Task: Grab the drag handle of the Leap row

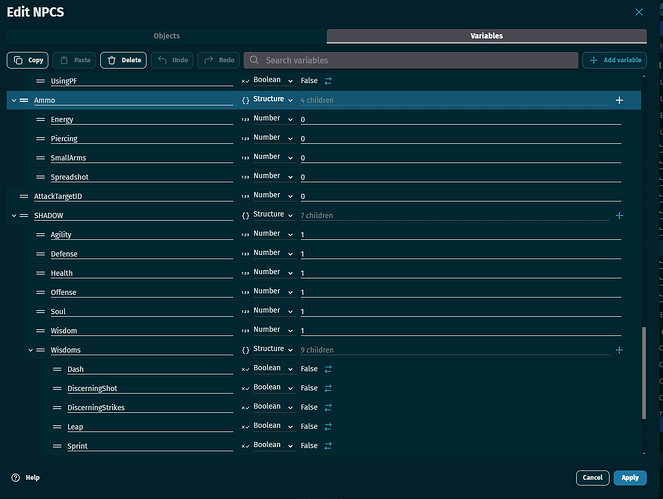Action: click(x=57, y=427)
